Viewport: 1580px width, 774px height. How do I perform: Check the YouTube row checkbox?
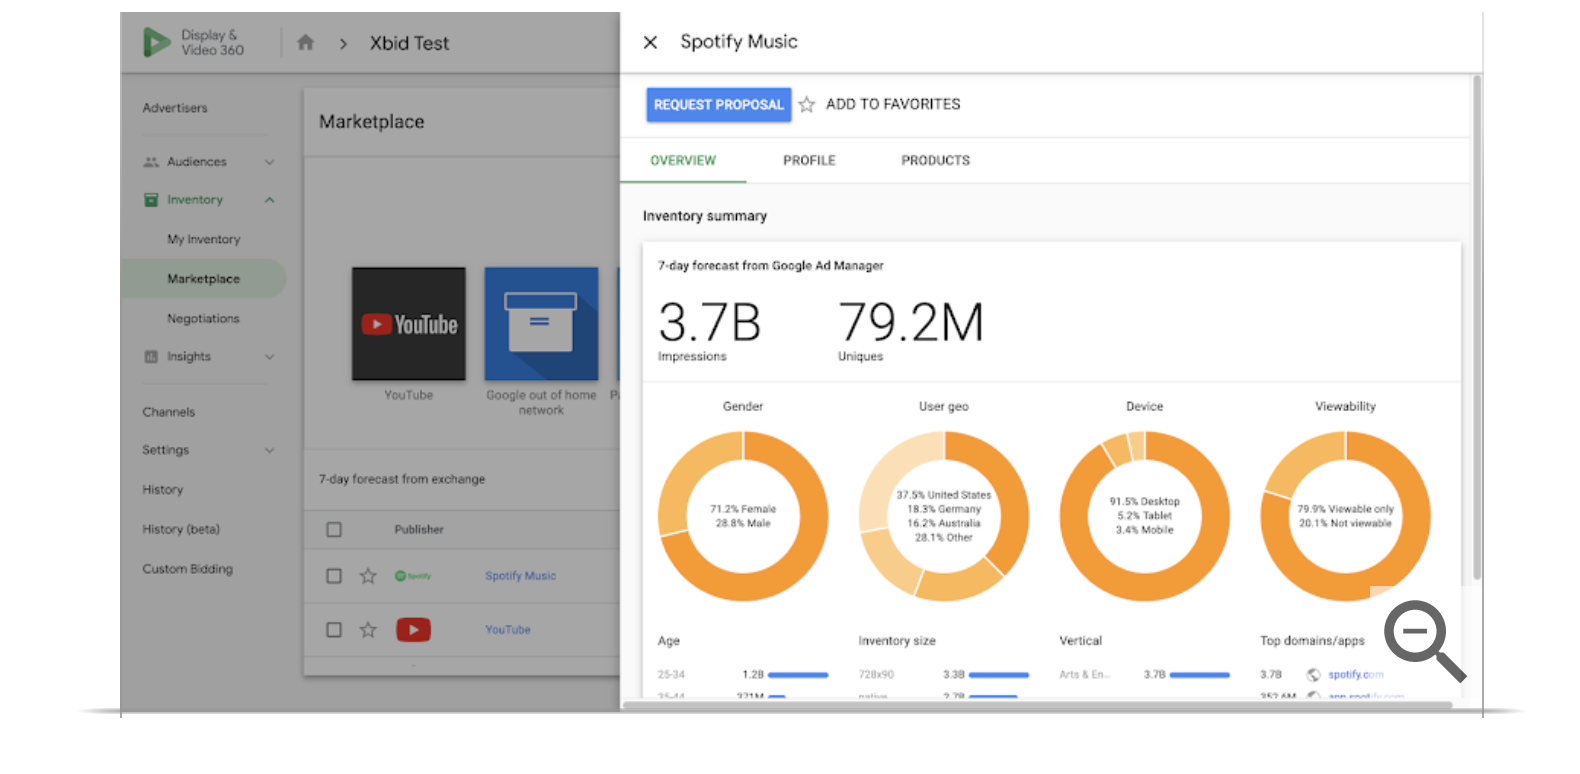click(334, 630)
